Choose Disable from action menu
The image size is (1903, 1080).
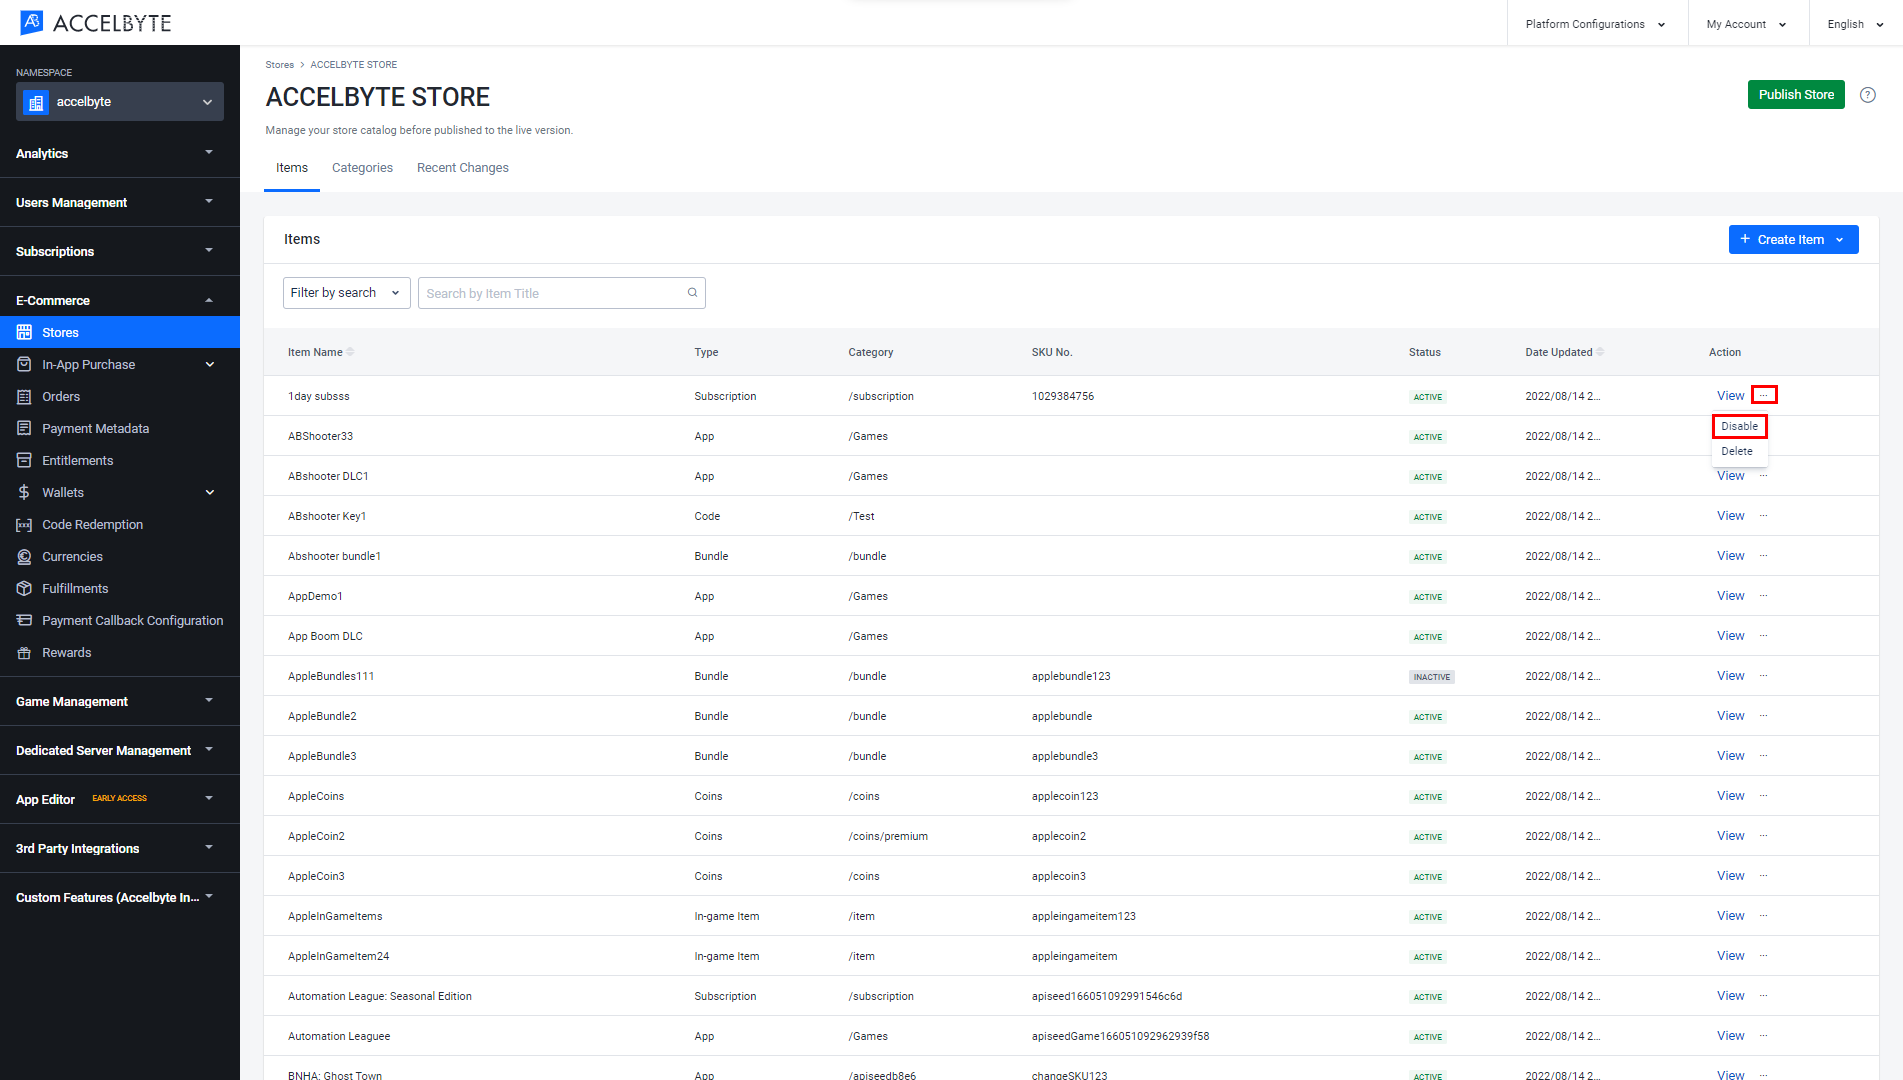pyautogui.click(x=1739, y=426)
